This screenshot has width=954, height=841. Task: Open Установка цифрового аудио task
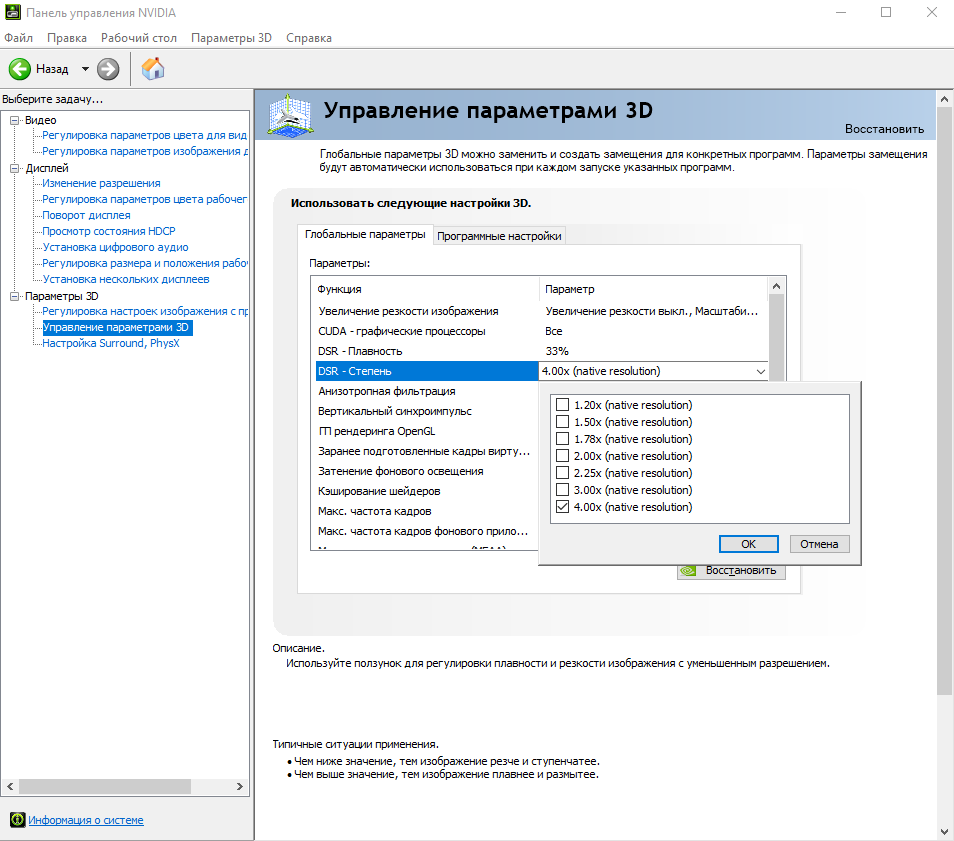(116, 247)
